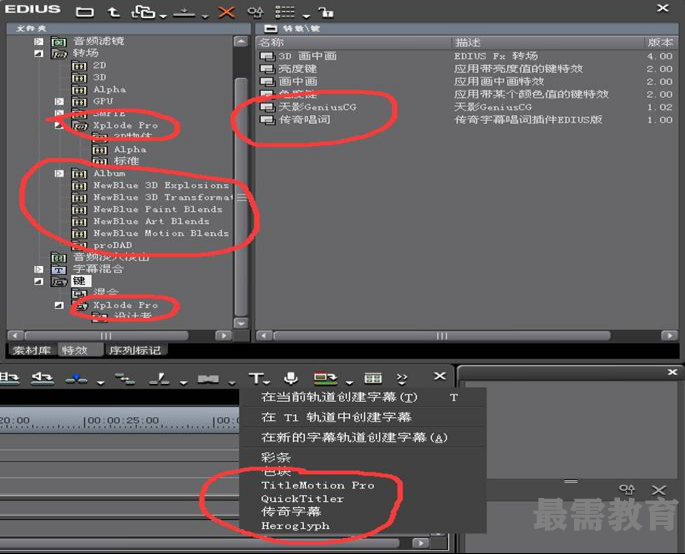Collapse the Xplode Pro folder under 键
Image resolution: width=685 pixels, height=554 pixels.
pos(59,305)
